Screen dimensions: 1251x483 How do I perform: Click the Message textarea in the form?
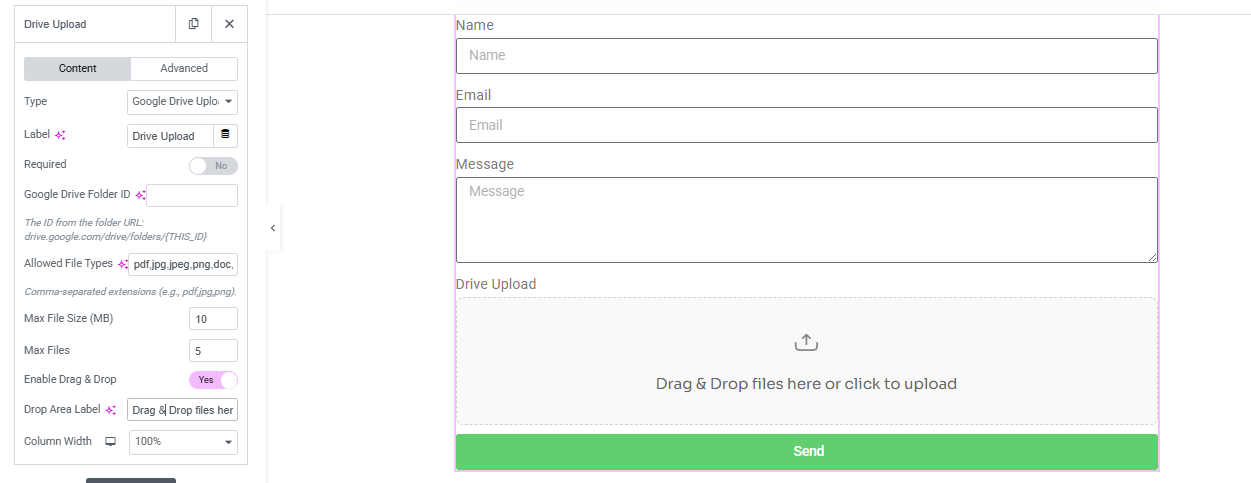806,220
